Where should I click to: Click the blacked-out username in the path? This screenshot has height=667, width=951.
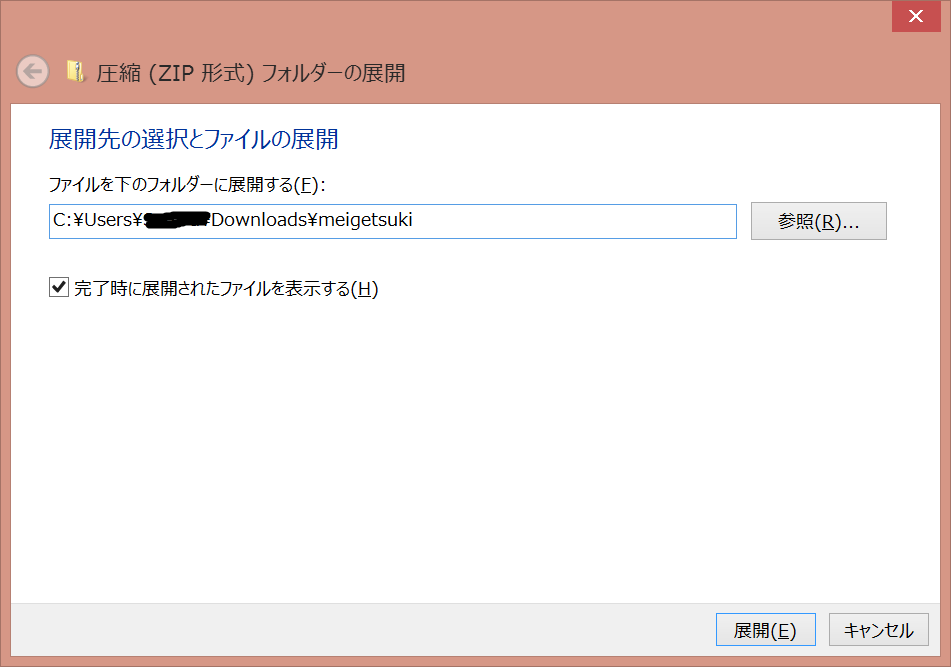click(x=177, y=220)
